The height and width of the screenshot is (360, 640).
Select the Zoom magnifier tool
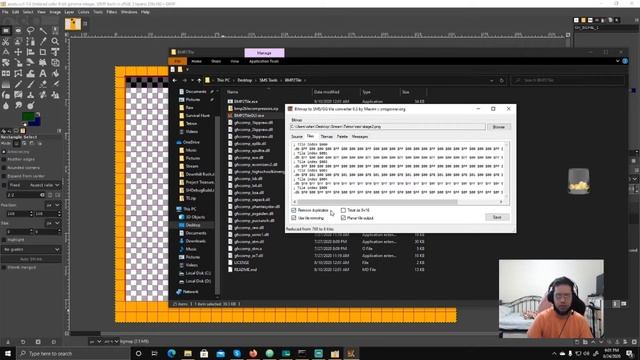[55, 42]
